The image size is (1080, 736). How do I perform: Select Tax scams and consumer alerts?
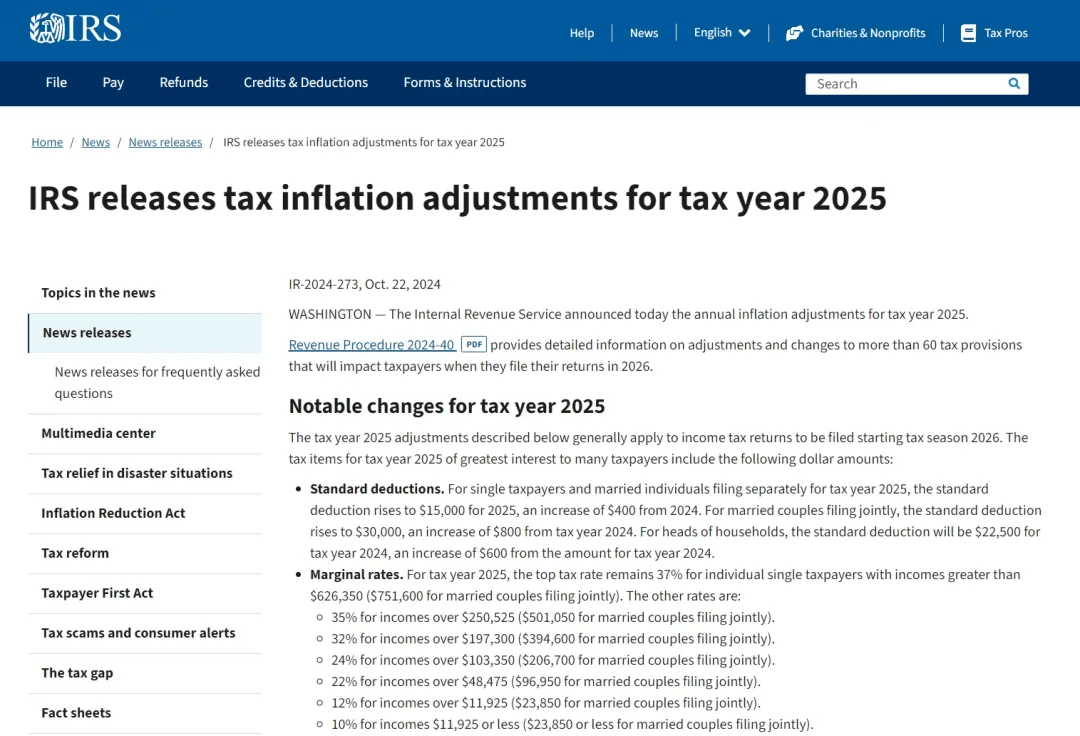click(138, 633)
